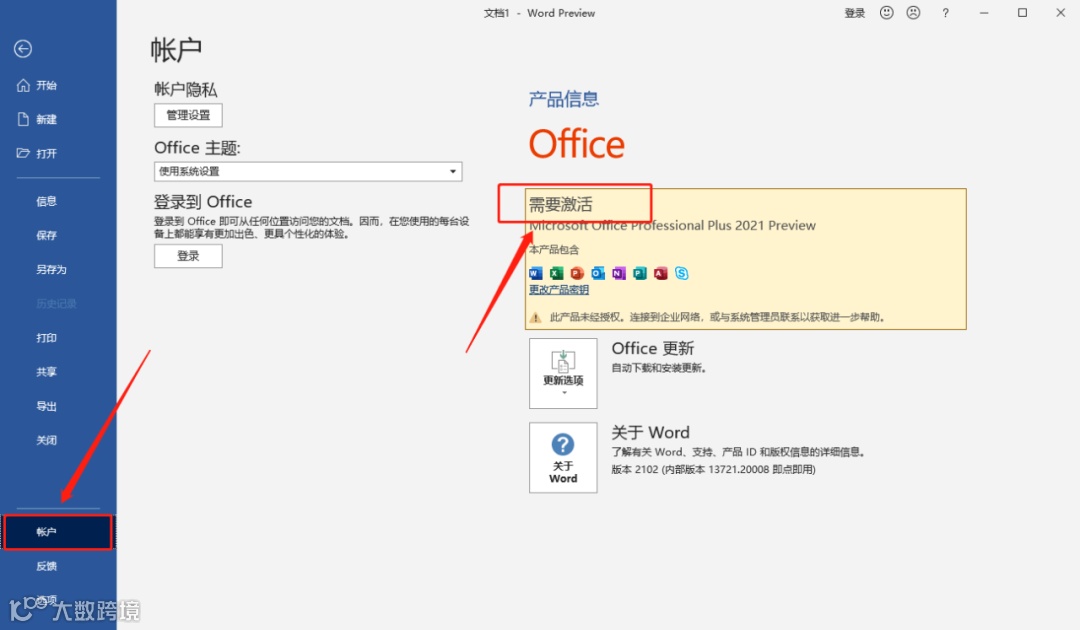Open the 信息 menu item

46,201
